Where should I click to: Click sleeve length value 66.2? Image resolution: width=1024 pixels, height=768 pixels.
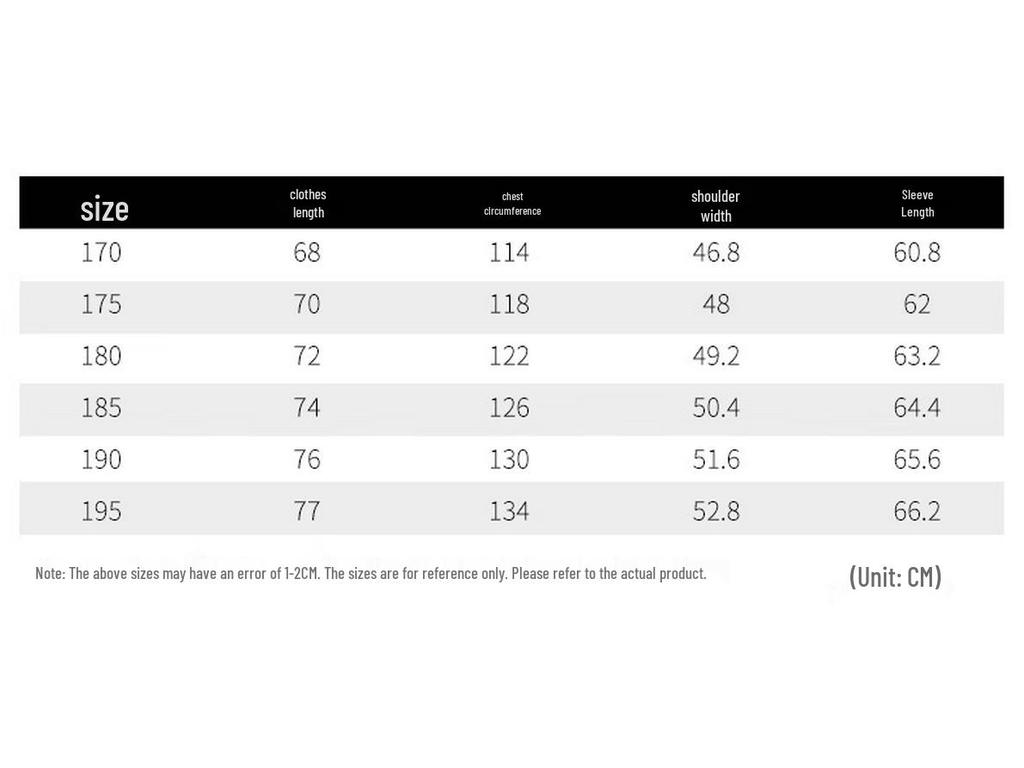tap(917, 512)
